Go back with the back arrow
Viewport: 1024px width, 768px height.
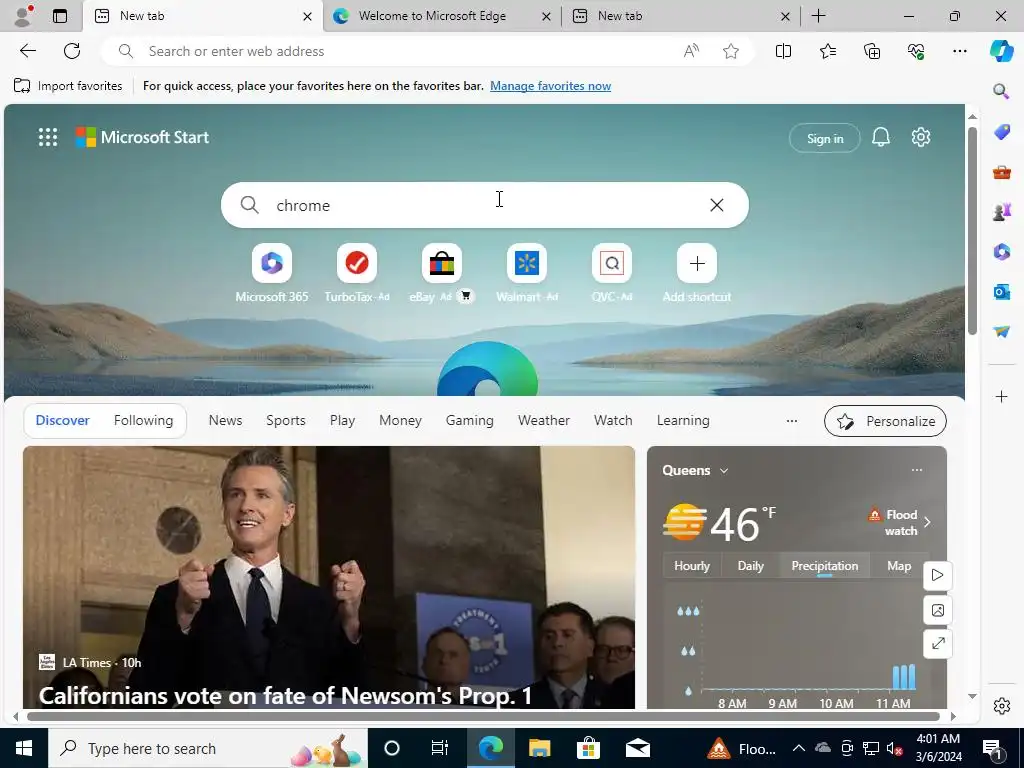(x=27, y=51)
